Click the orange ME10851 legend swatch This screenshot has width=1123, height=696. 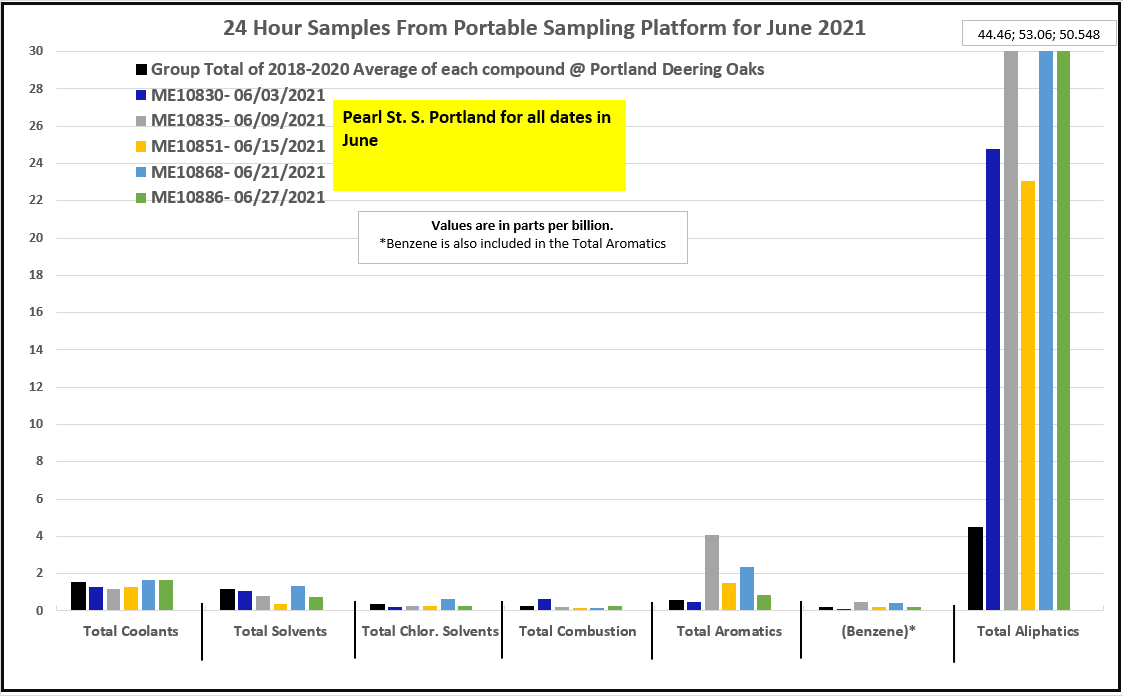point(142,147)
